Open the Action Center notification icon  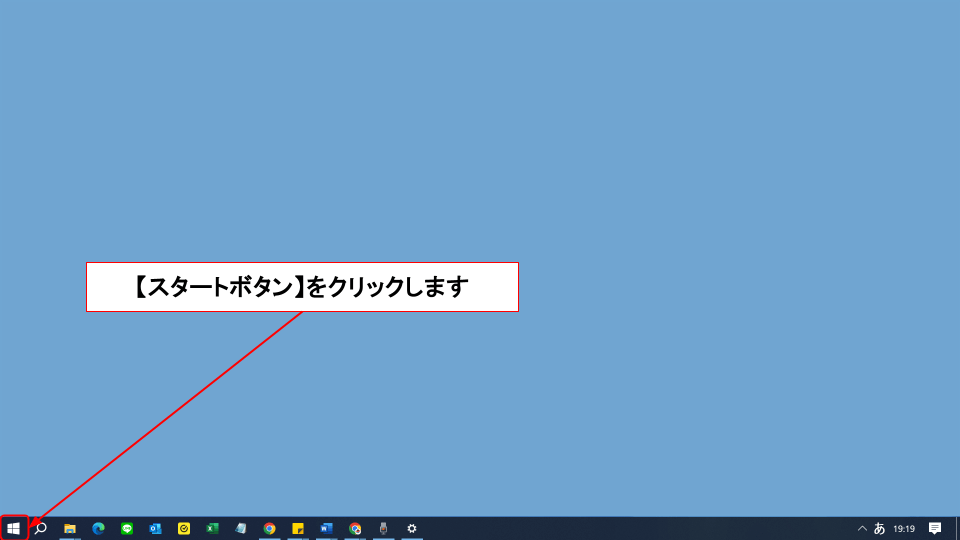click(x=935, y=528)
